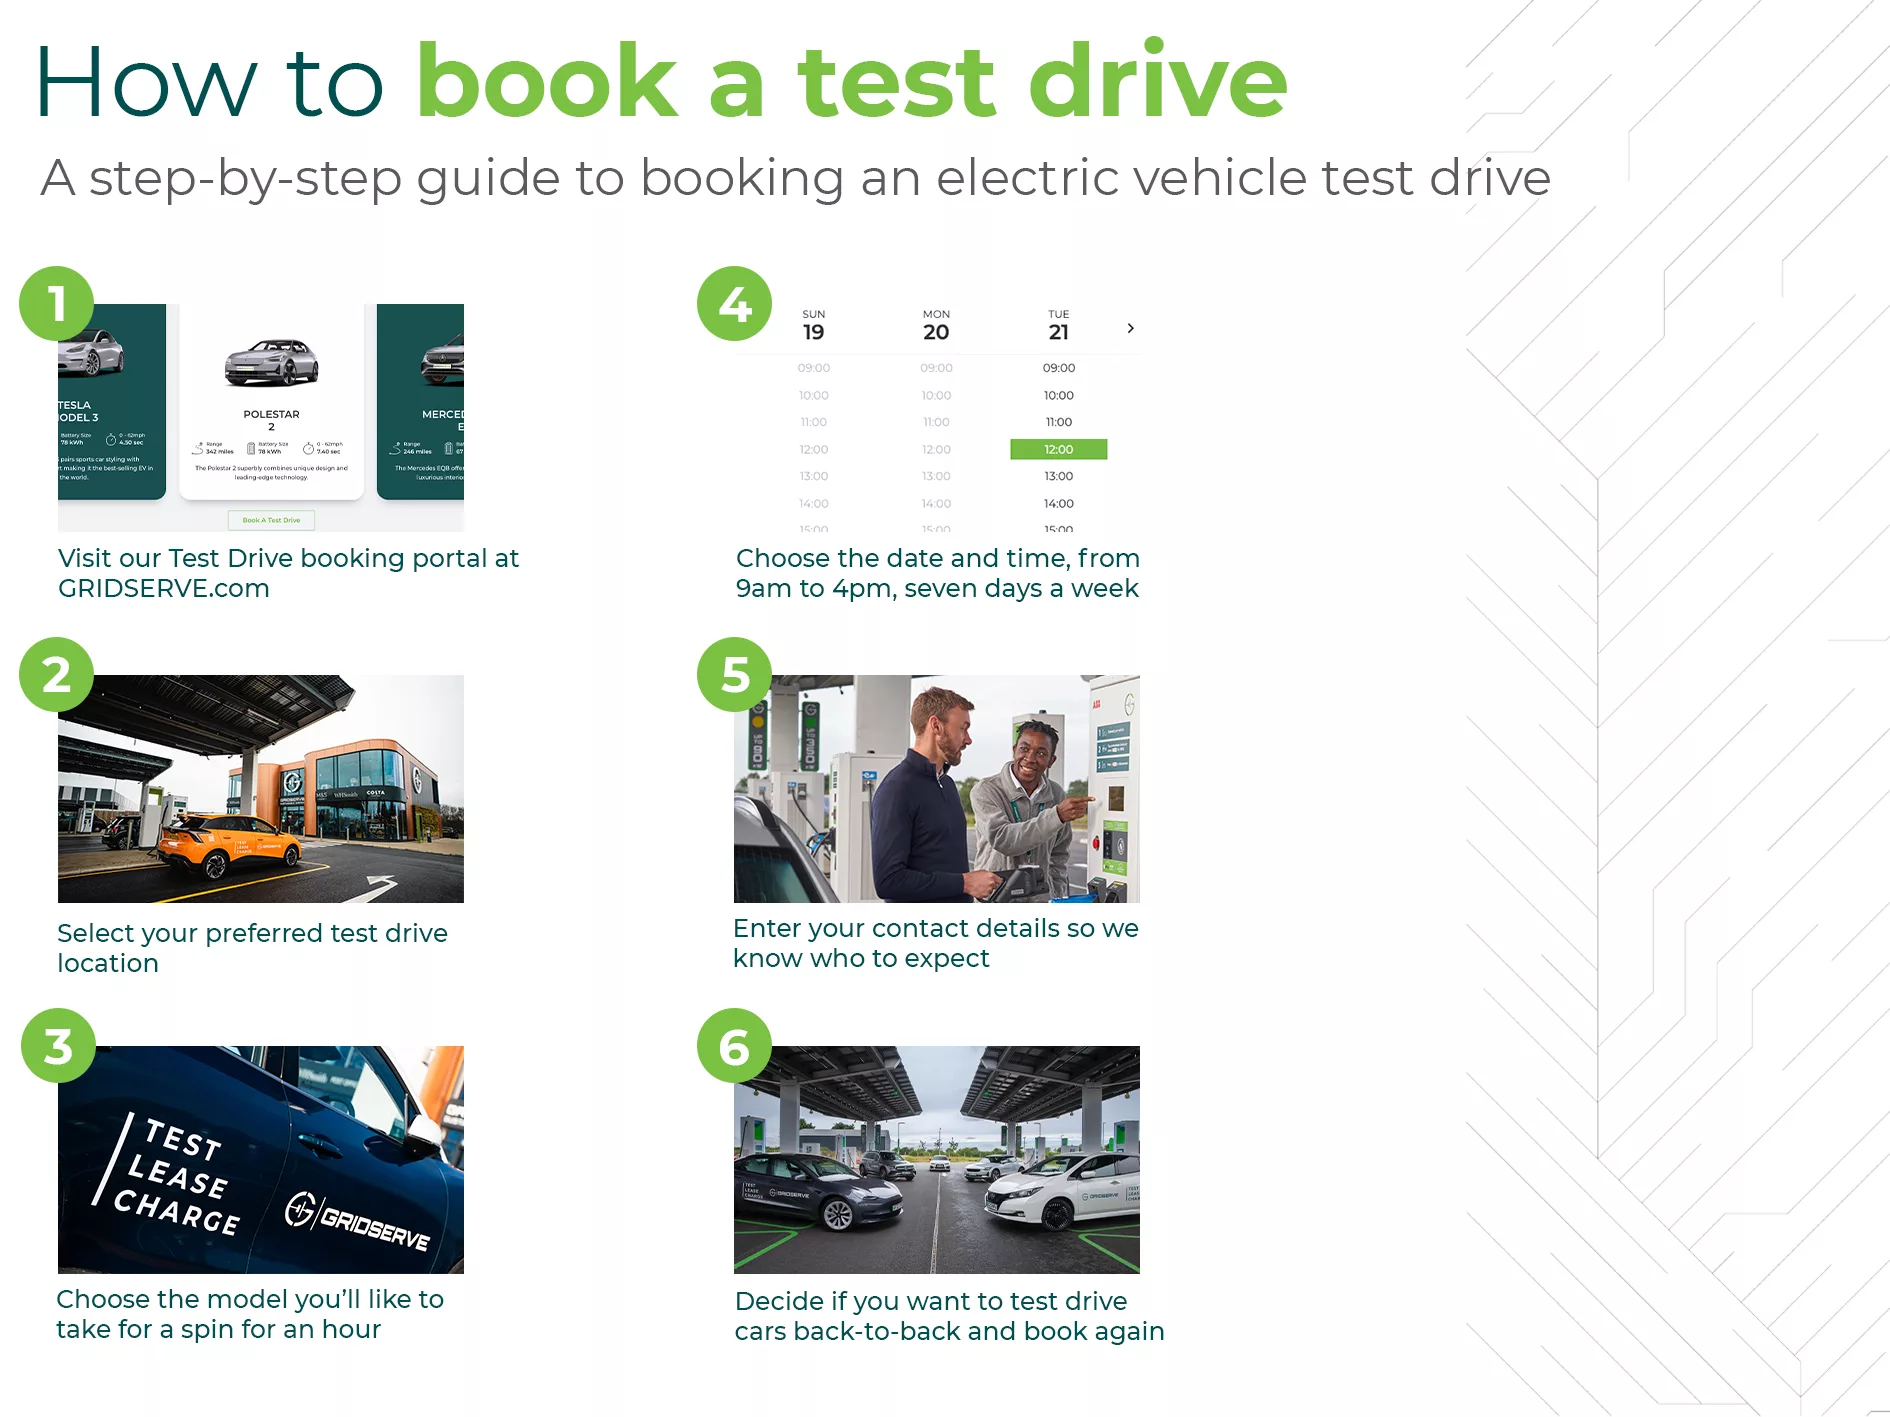Click Polestar 2 range route icon
The height and width of the screenshot is (1417, 1890).
(x=199, y=448)
